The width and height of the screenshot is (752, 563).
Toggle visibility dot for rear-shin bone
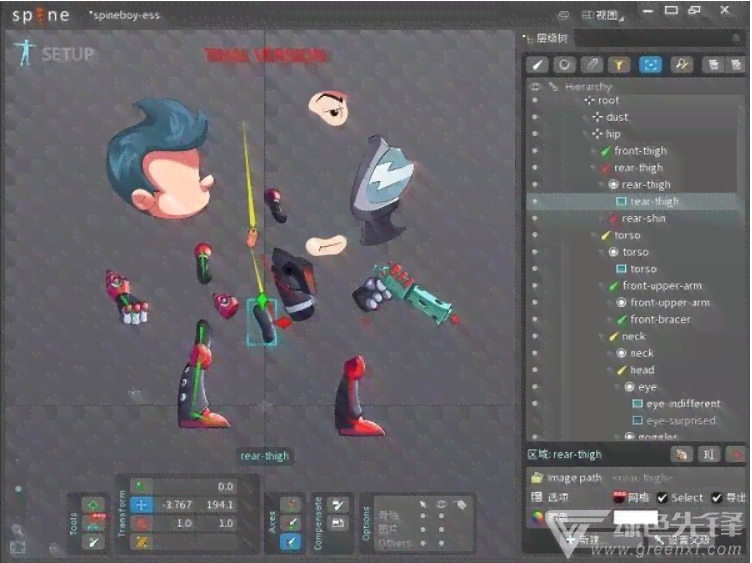pos(535,218)
